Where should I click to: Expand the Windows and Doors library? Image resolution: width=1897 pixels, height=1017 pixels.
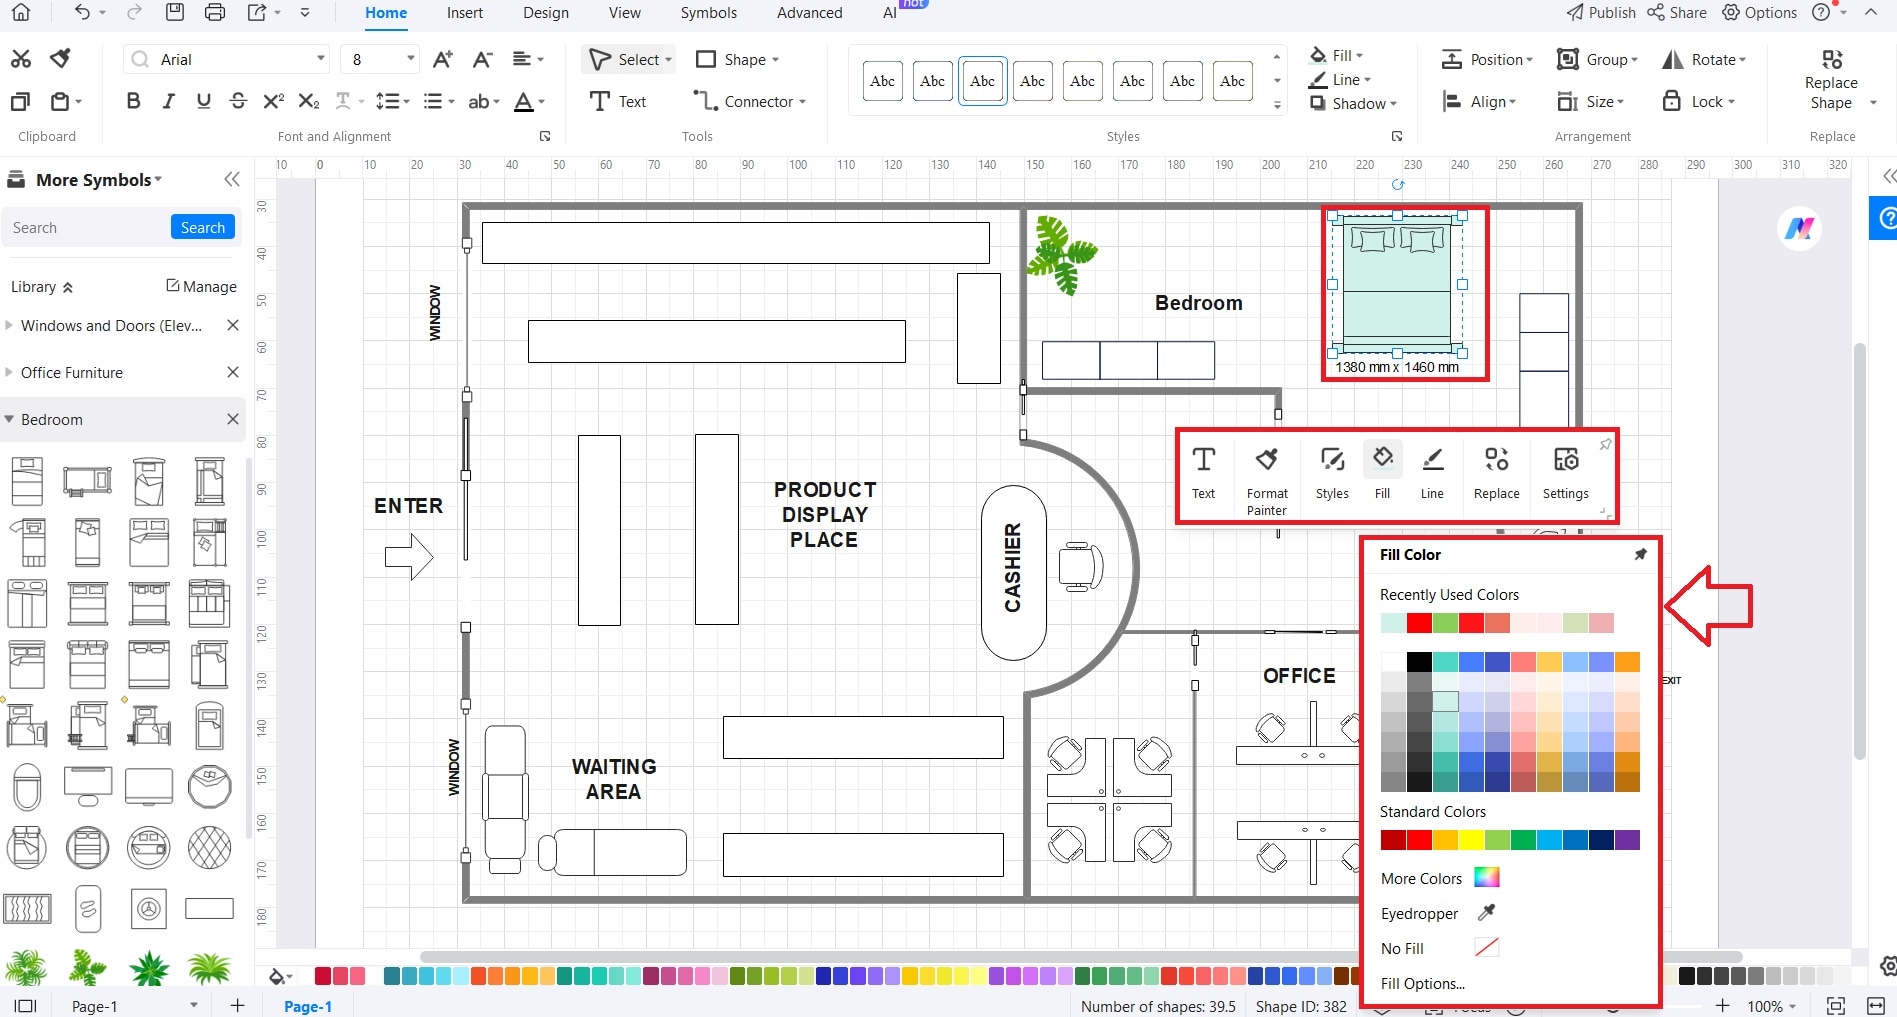tap(10, 325)
